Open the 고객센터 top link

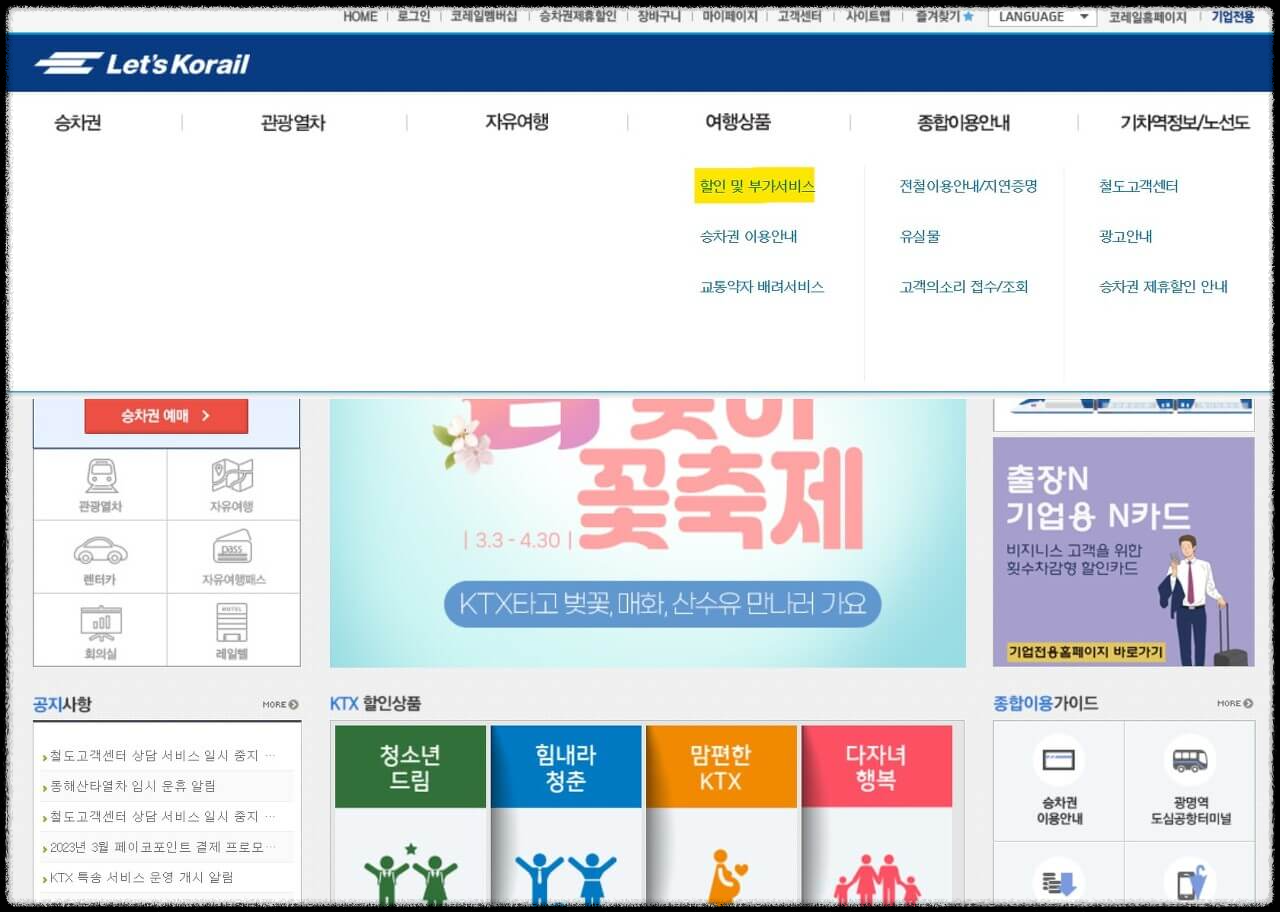pyautogui.click(x=802, y=17)
